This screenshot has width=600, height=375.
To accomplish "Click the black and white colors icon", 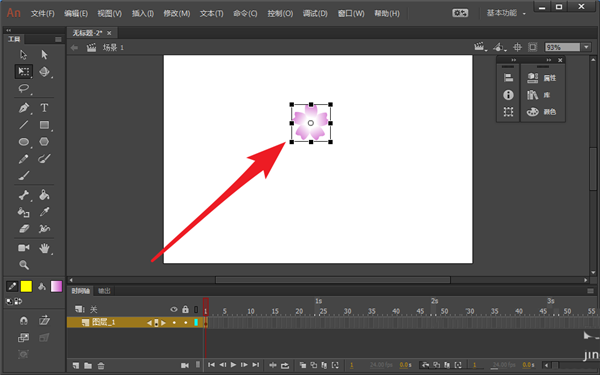I will [9, 302].
